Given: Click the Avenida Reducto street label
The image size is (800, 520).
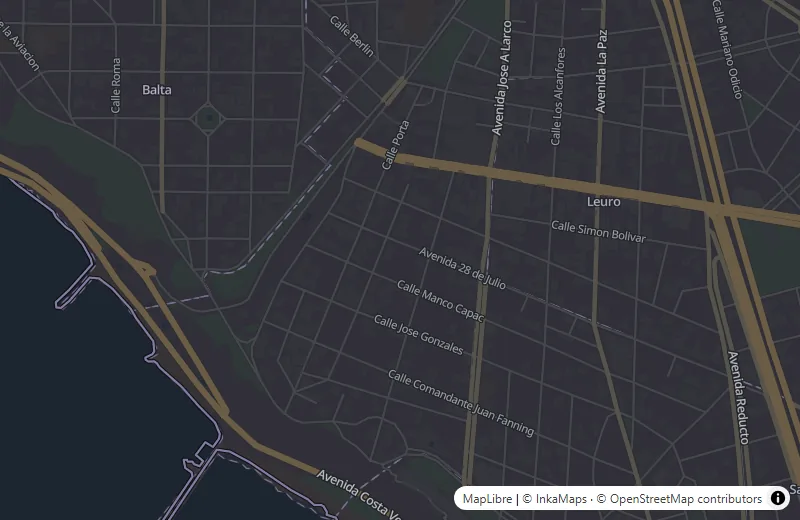Looking at the screenshot, I should coord(739,398).
